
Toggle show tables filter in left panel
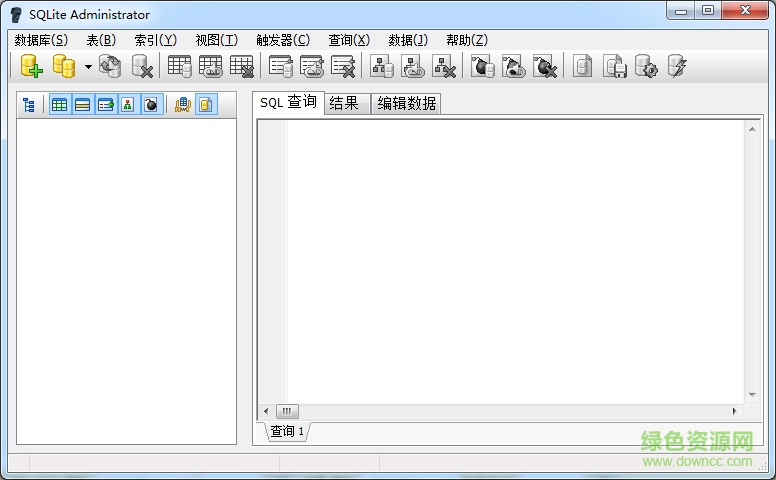[x=59, y=105]
